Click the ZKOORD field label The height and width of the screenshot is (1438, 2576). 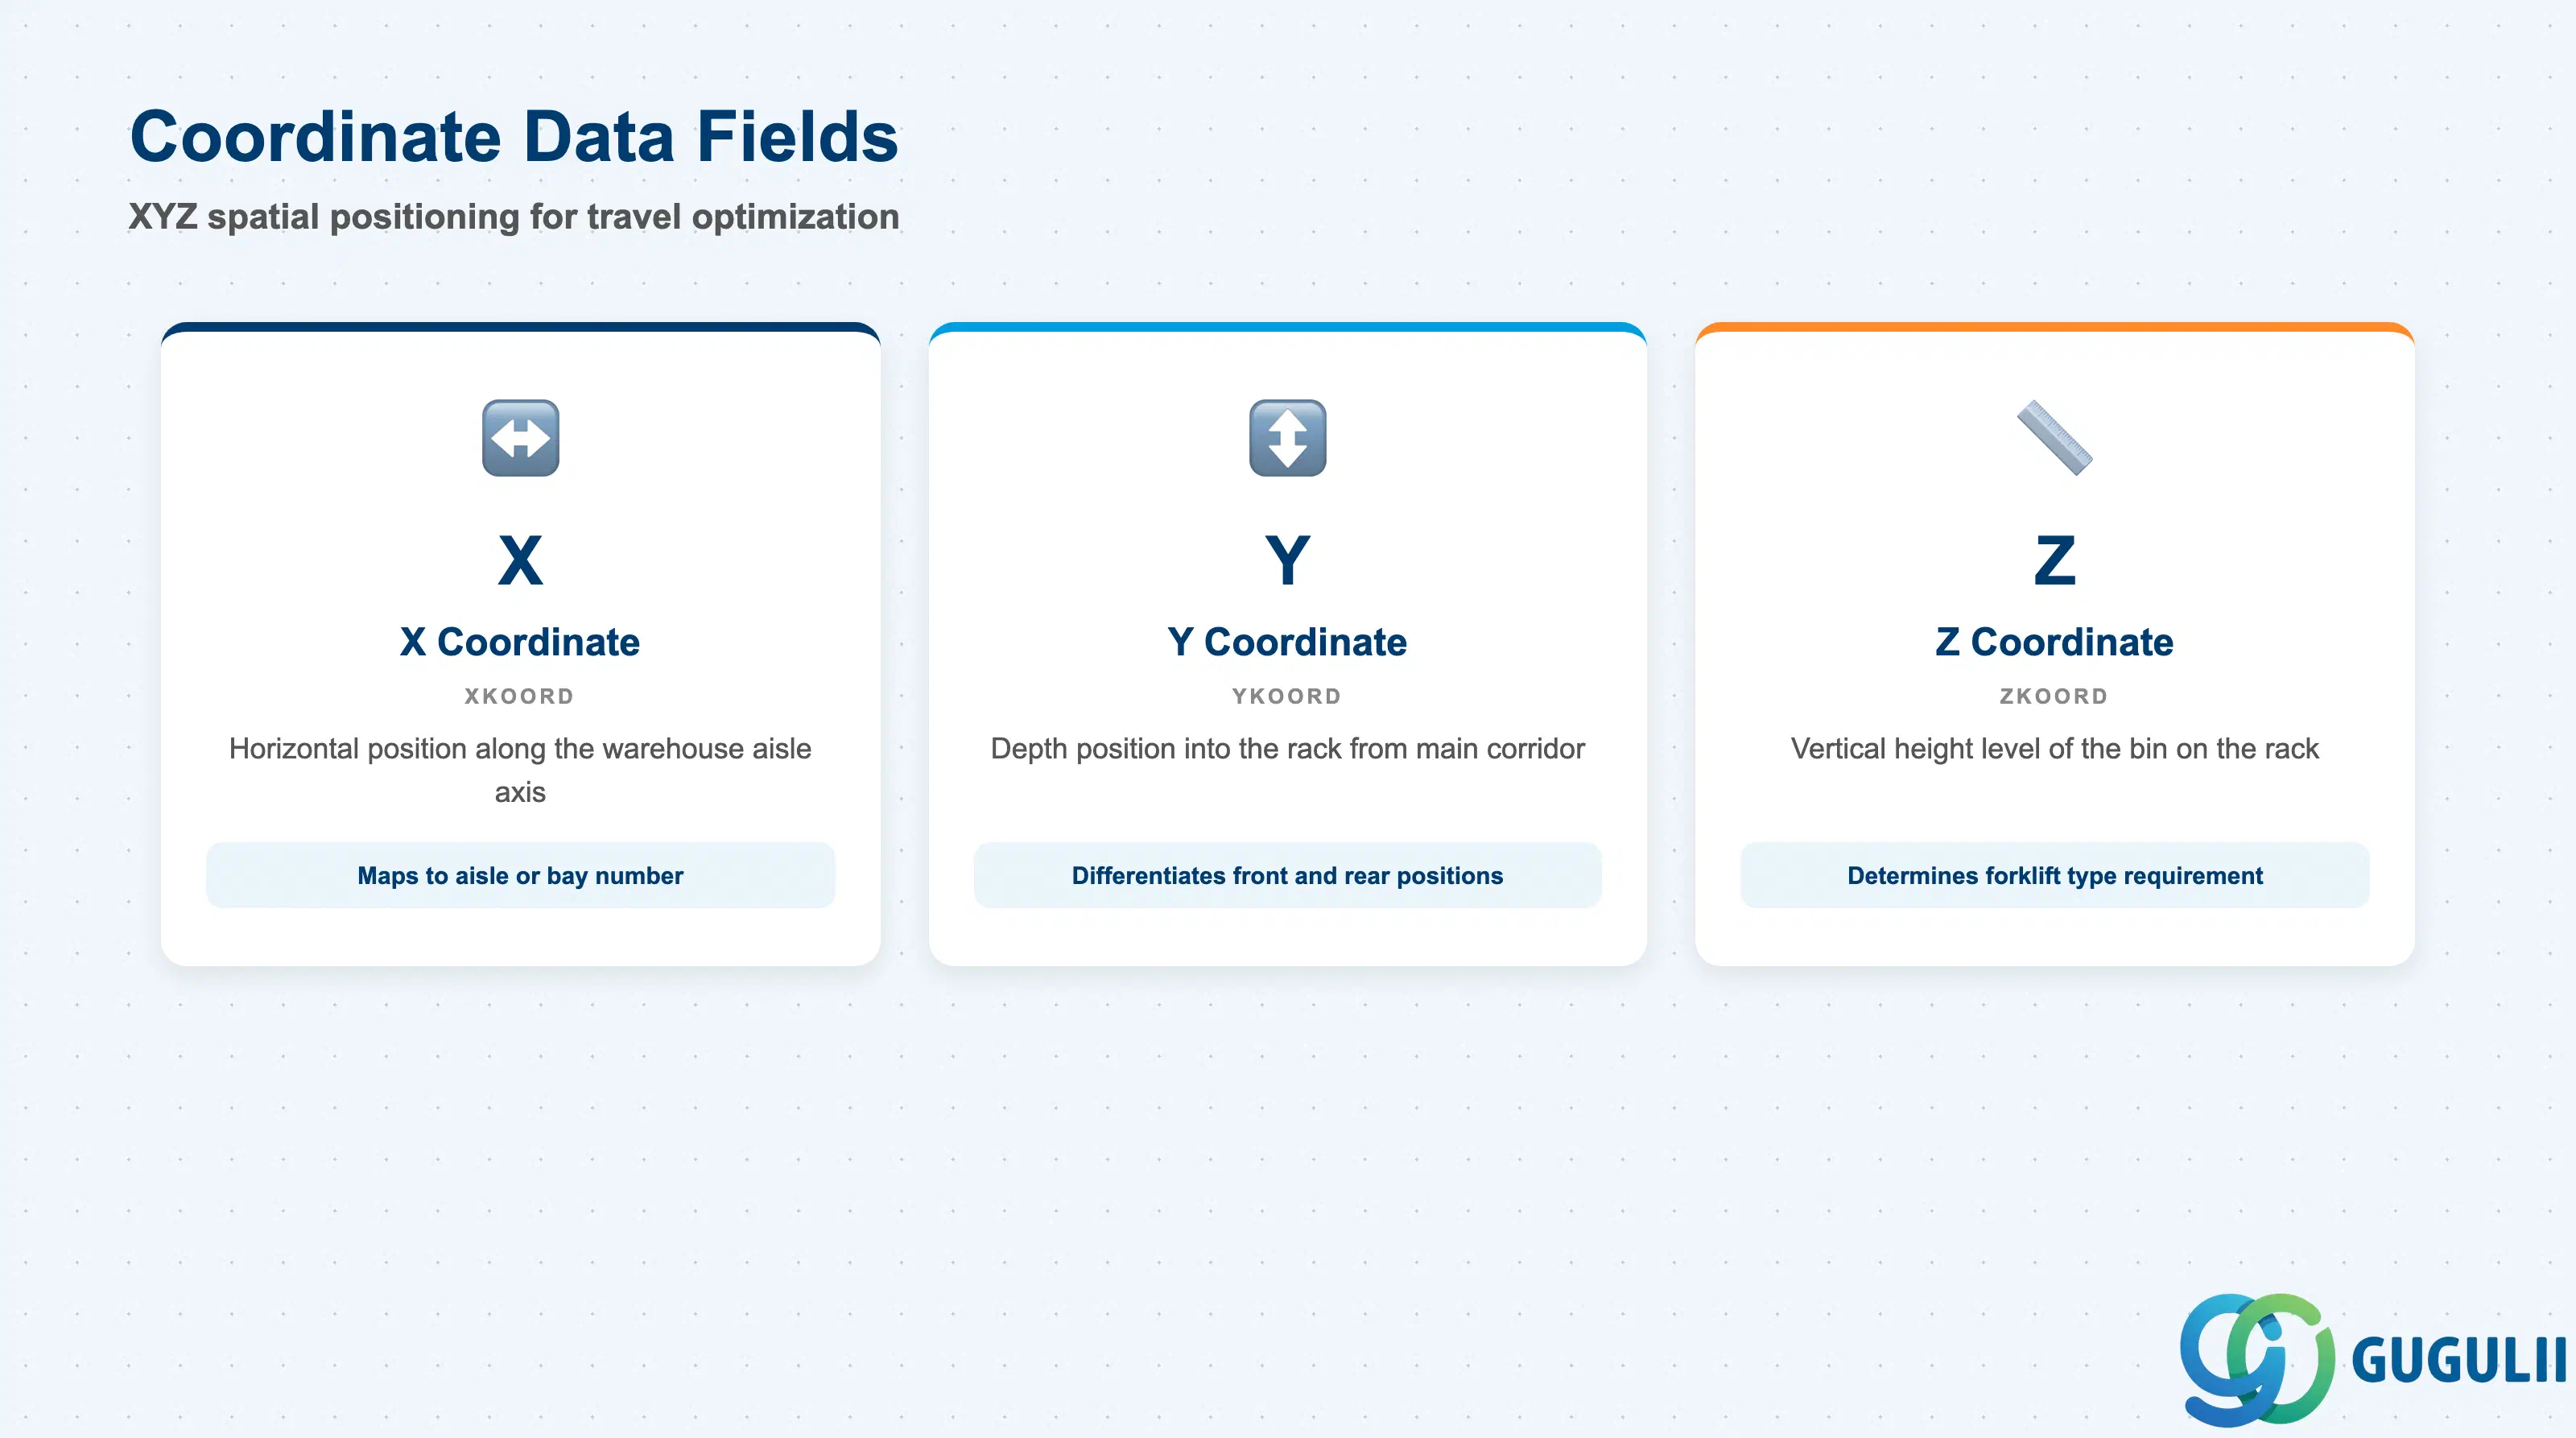tap(2054, 696)
